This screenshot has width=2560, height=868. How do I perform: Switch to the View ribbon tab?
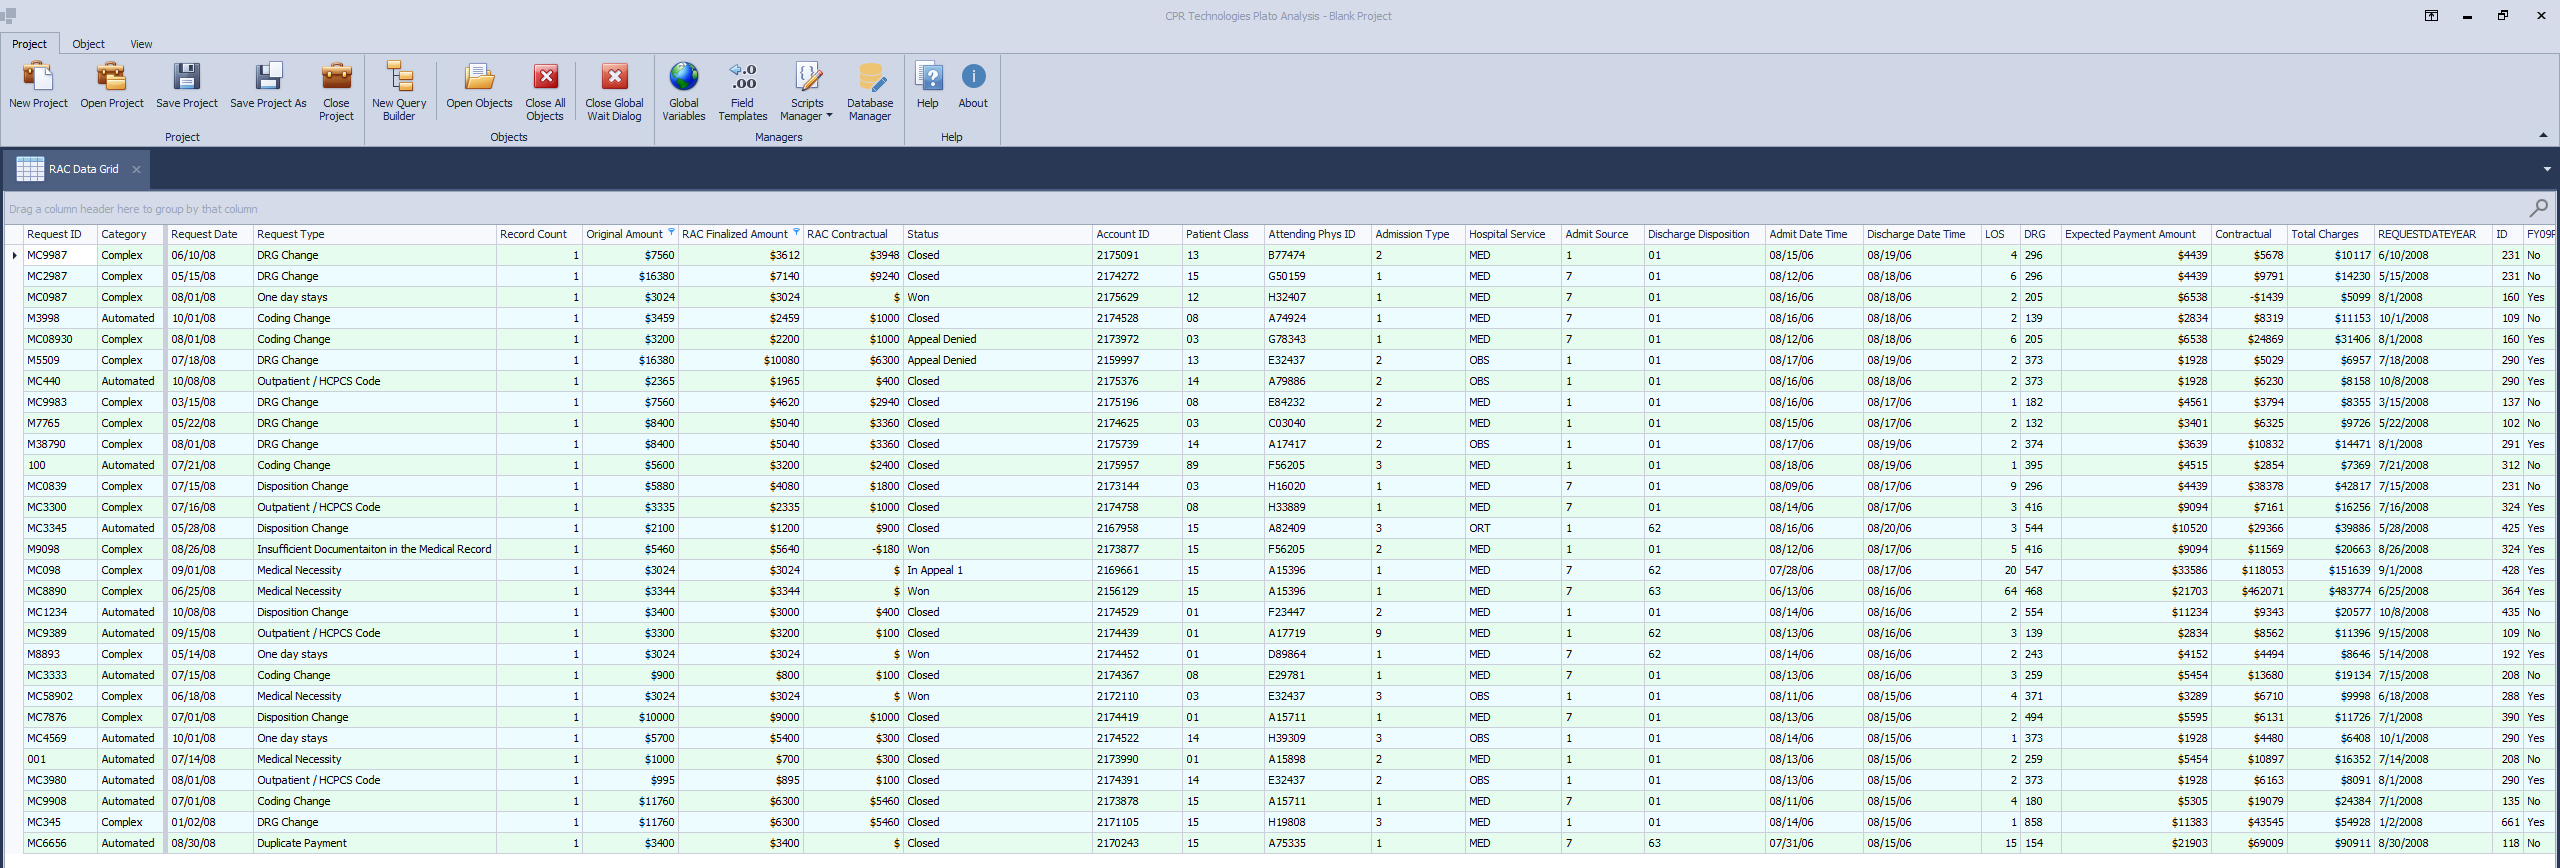click(x=141, y=44)
